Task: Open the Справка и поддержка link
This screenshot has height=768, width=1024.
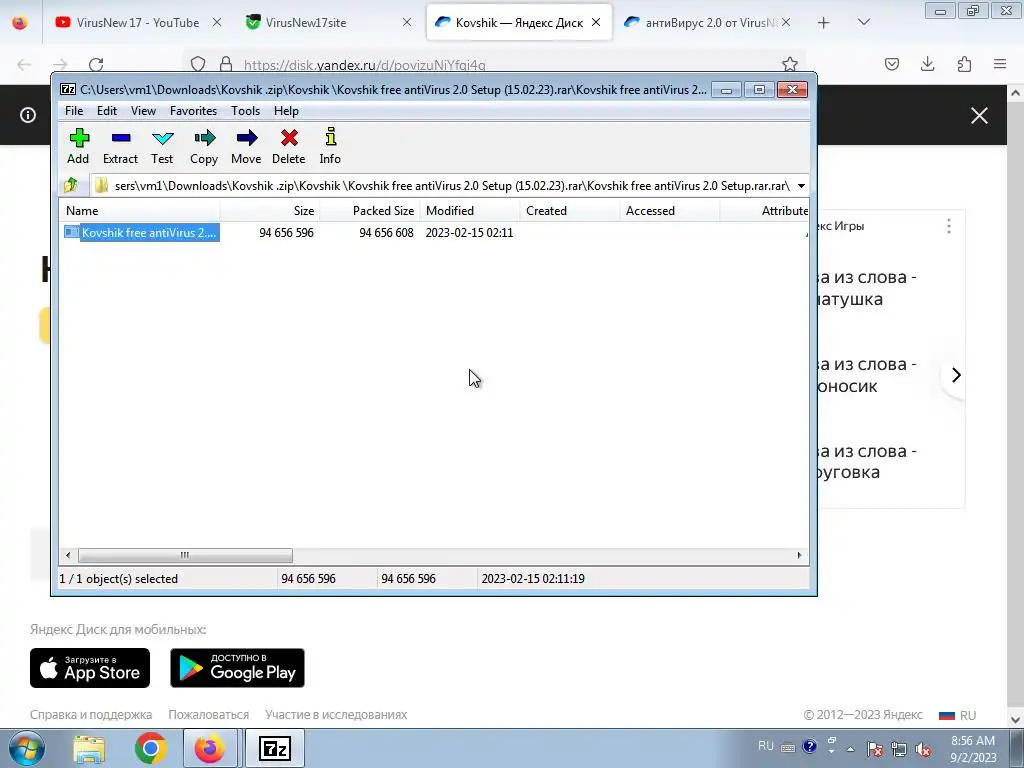Action: click(91, 715)
